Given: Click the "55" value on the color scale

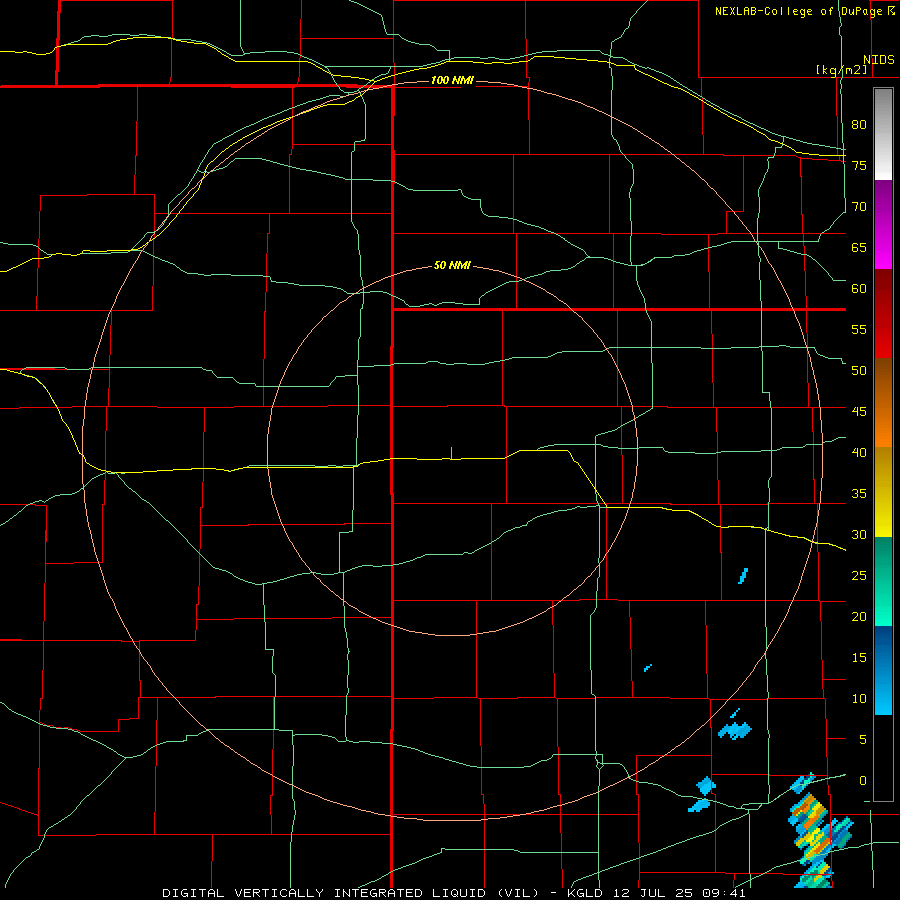Looking at the screenshot, I should (x=859, y=329).
